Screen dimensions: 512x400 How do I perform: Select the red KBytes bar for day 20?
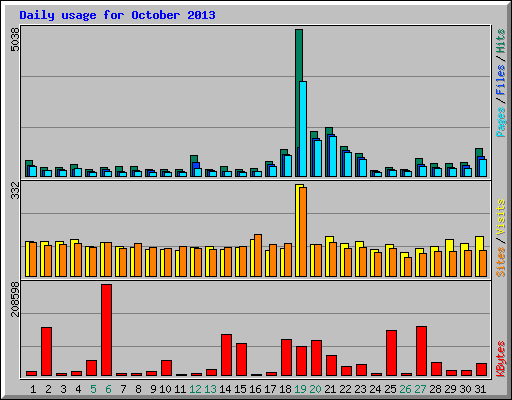click(x=317, y=358)
